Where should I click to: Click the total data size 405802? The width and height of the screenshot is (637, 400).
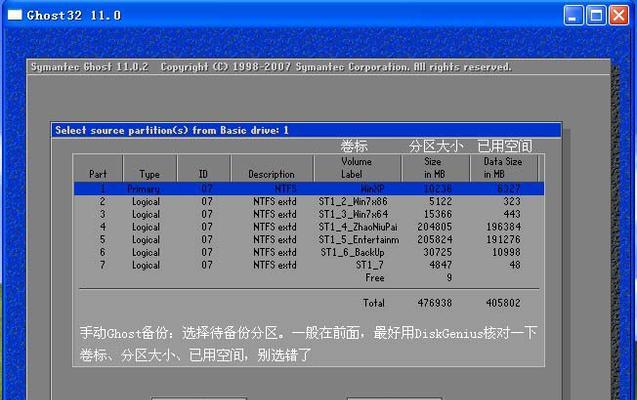pyautogui.click(x=503, y=303)
